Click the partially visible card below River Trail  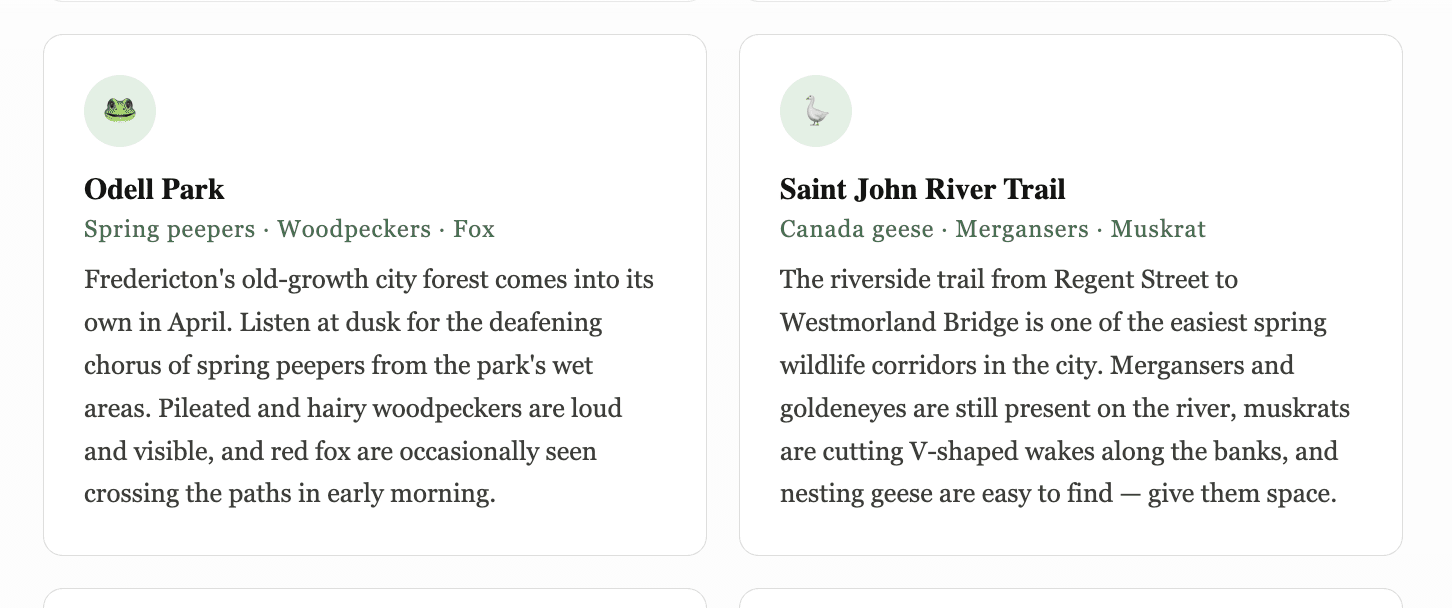1070,599
